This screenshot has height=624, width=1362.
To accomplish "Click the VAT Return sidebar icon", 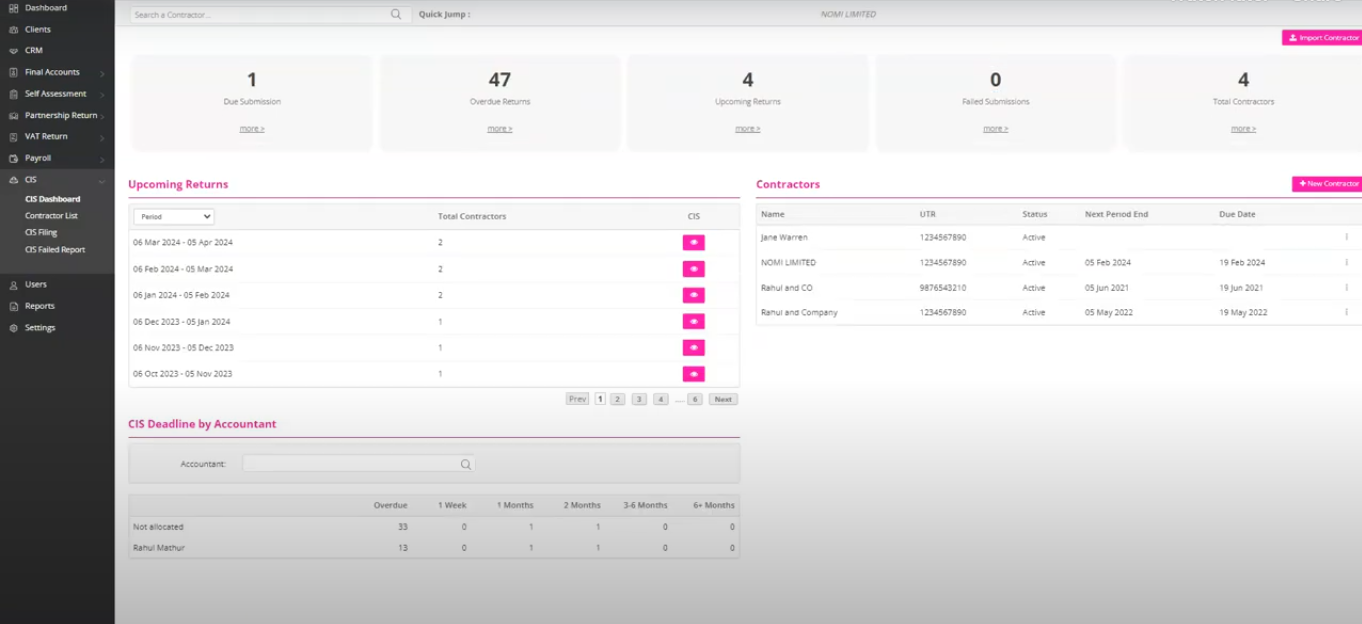I will tap(14, 137).
